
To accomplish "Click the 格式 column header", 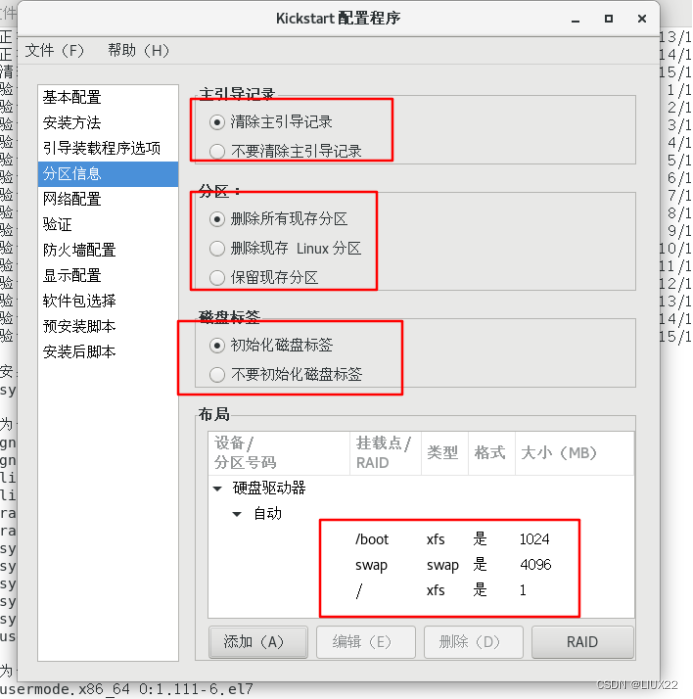I will coord(492,453).
